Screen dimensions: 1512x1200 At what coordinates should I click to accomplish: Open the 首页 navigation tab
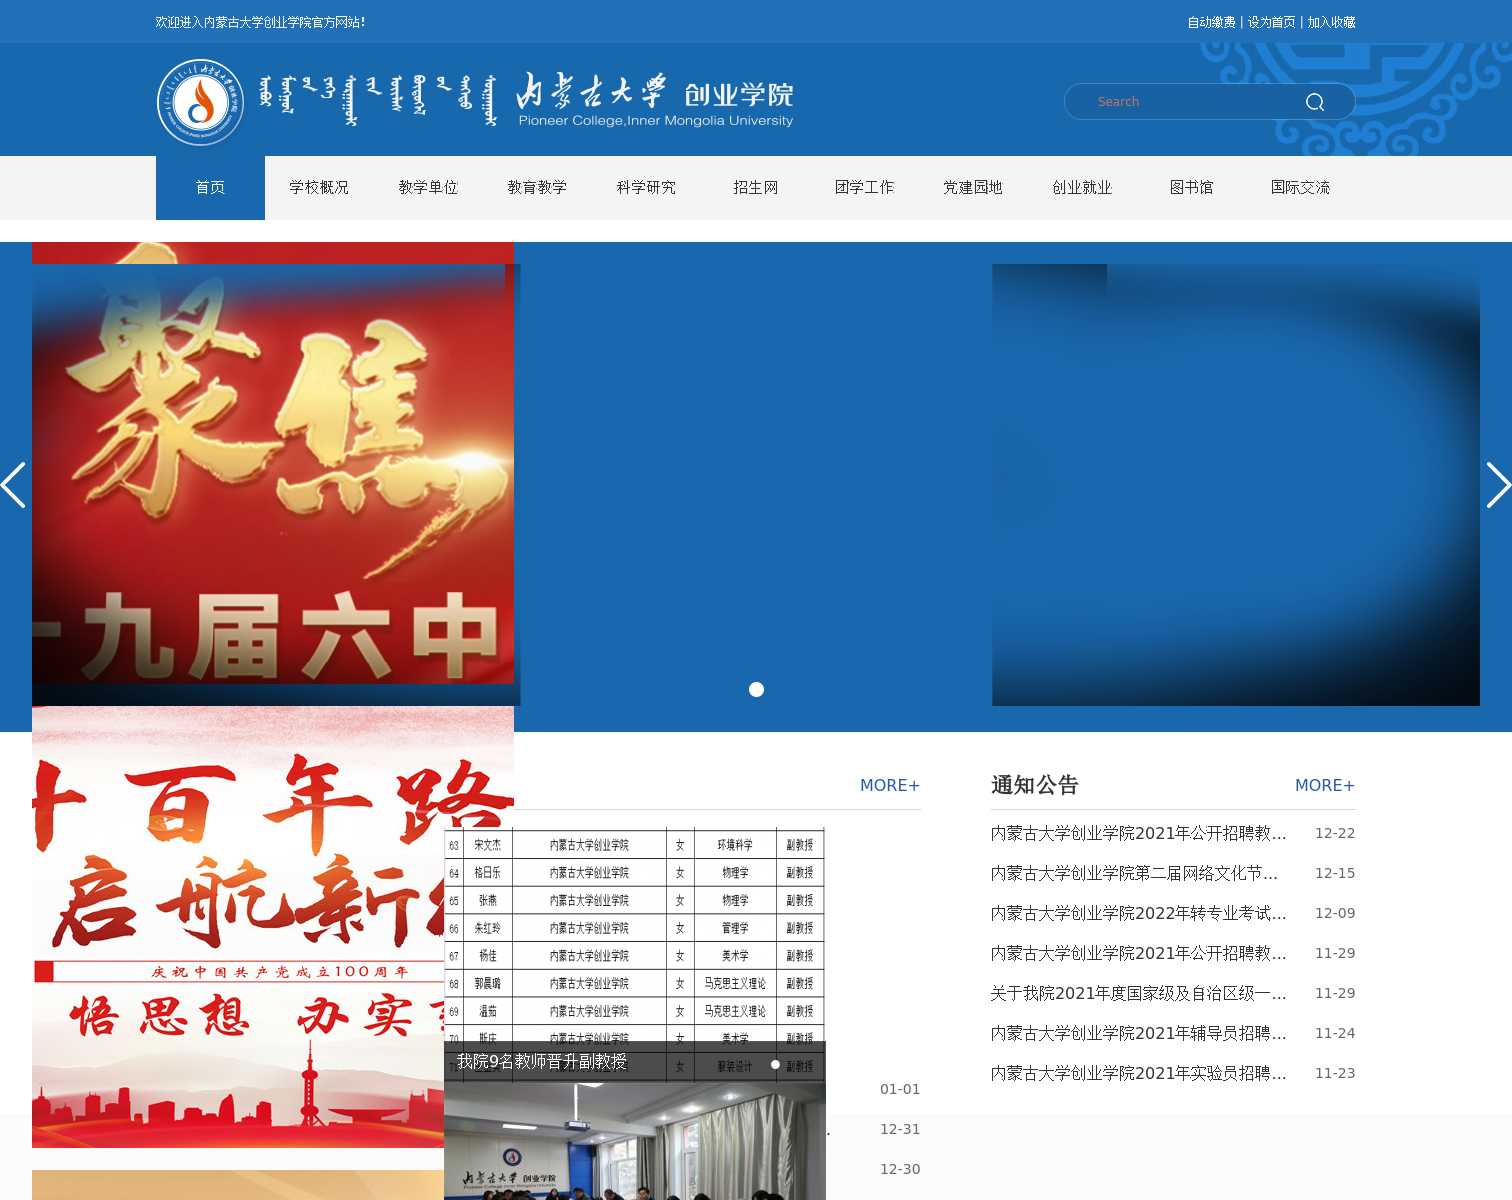(x=210, y=187)
